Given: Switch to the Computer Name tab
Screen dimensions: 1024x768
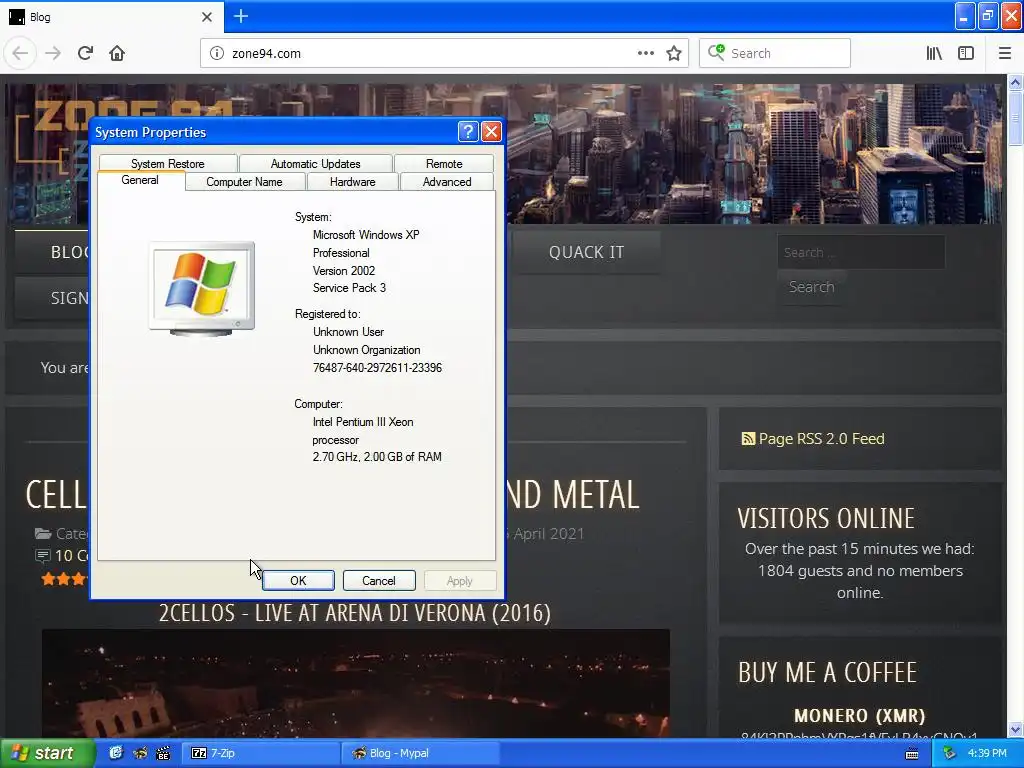Looking at the screenshot, I should (245, 182).
